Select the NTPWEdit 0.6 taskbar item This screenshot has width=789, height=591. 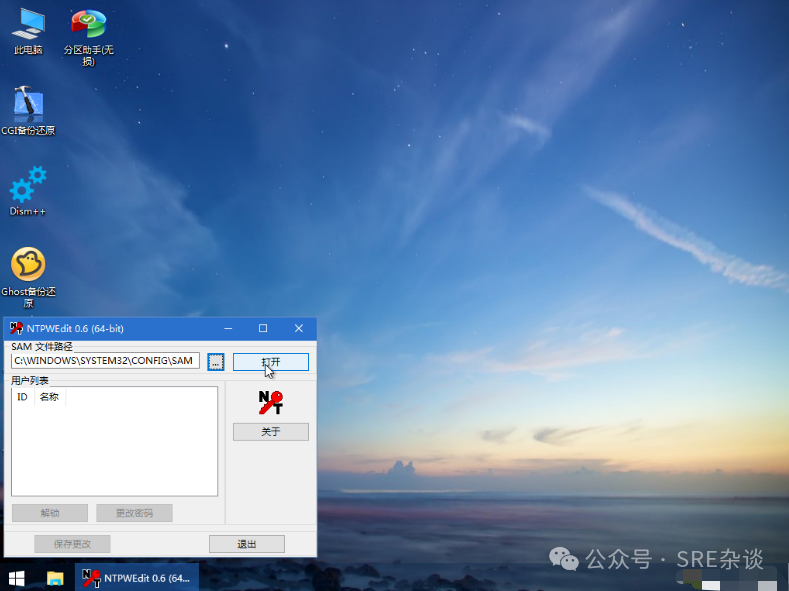point(137,578)
